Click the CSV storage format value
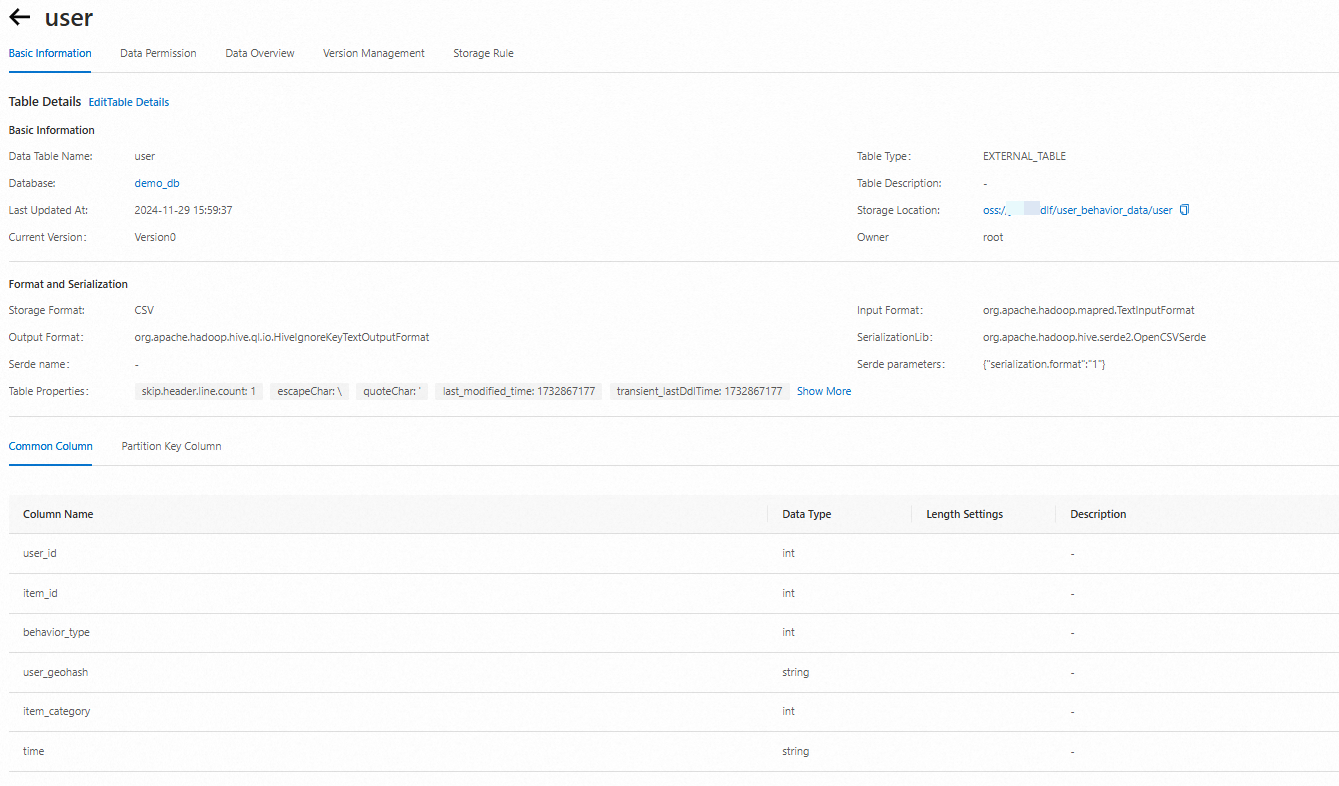 [x=144, y=310]
